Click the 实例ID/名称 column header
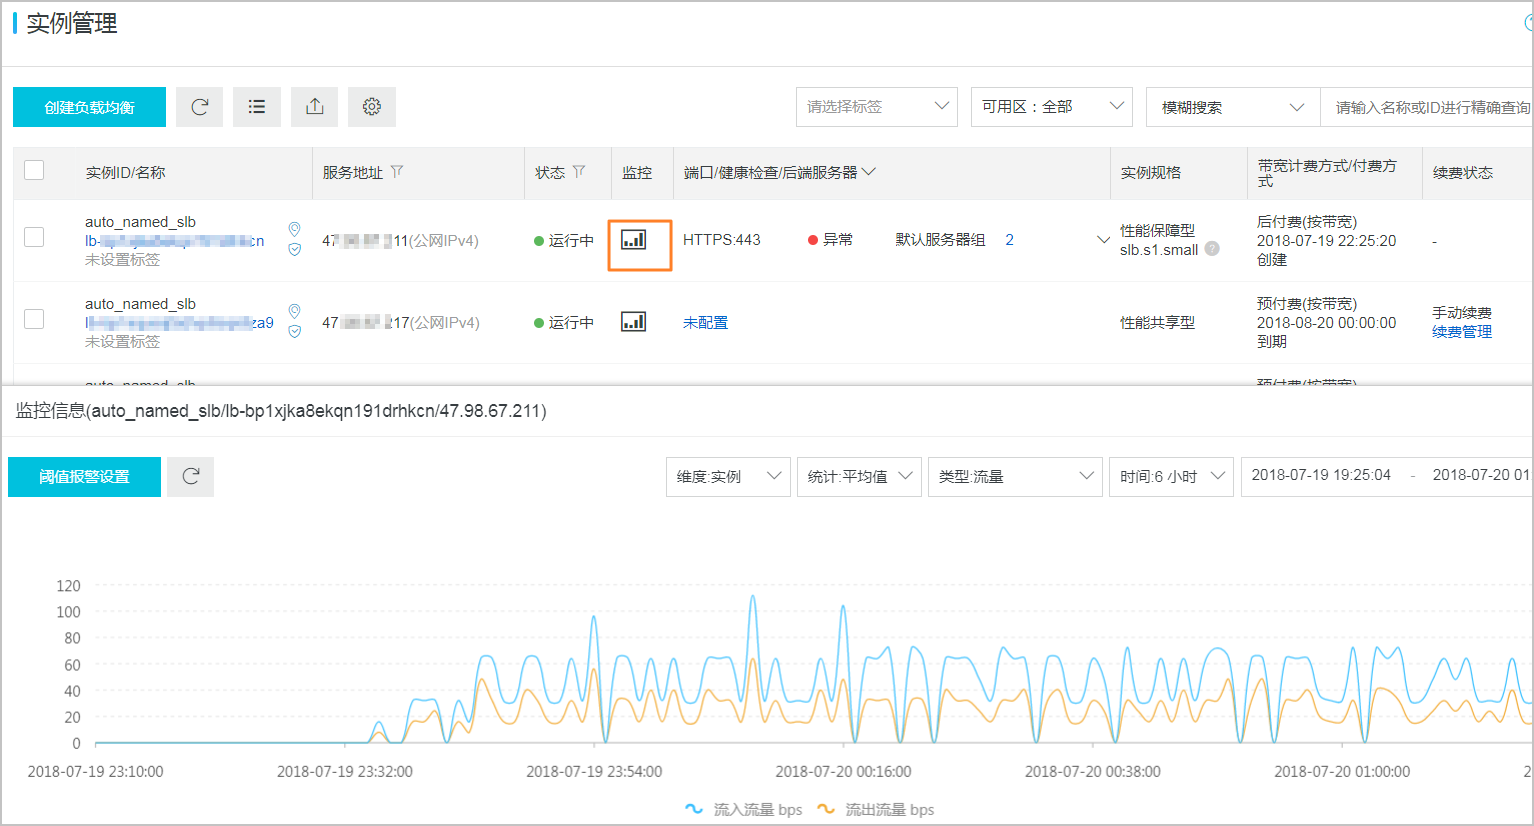The width and height of the screenshot is (1534, 826). tap(125, 172)
